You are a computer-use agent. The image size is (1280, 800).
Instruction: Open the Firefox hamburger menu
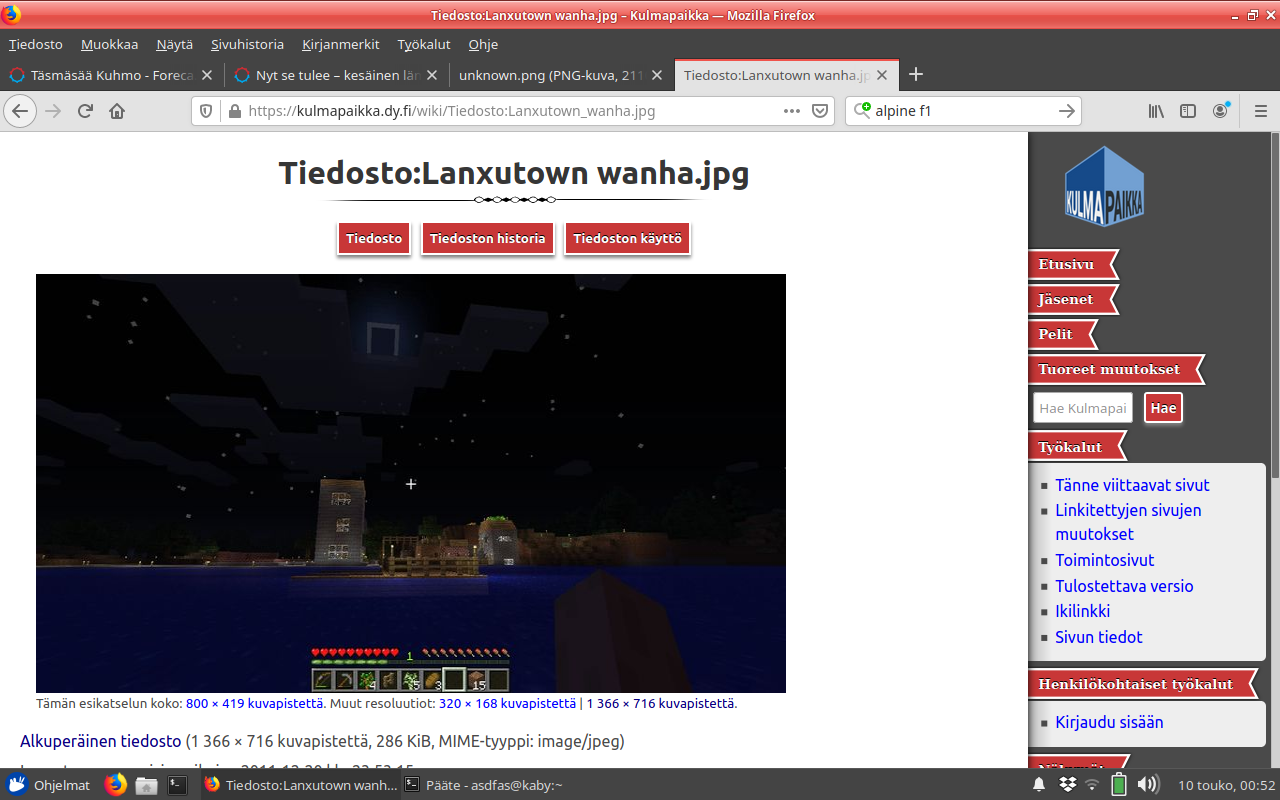(1260, 111)
